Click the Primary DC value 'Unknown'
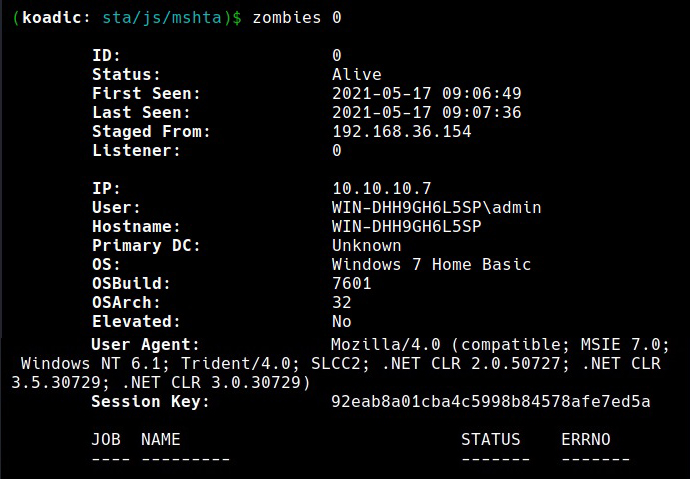The width and height of the screenshot is (690, 479). 367,245
